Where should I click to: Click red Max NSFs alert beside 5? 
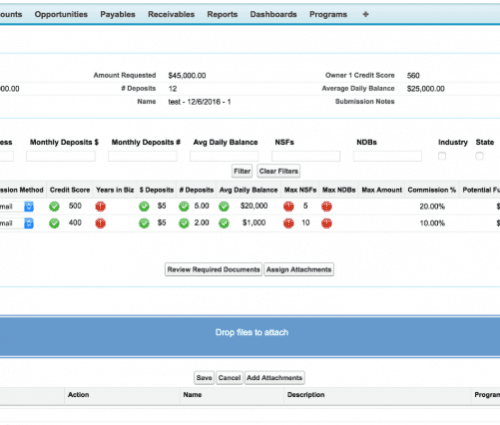[x=289, y=206]
